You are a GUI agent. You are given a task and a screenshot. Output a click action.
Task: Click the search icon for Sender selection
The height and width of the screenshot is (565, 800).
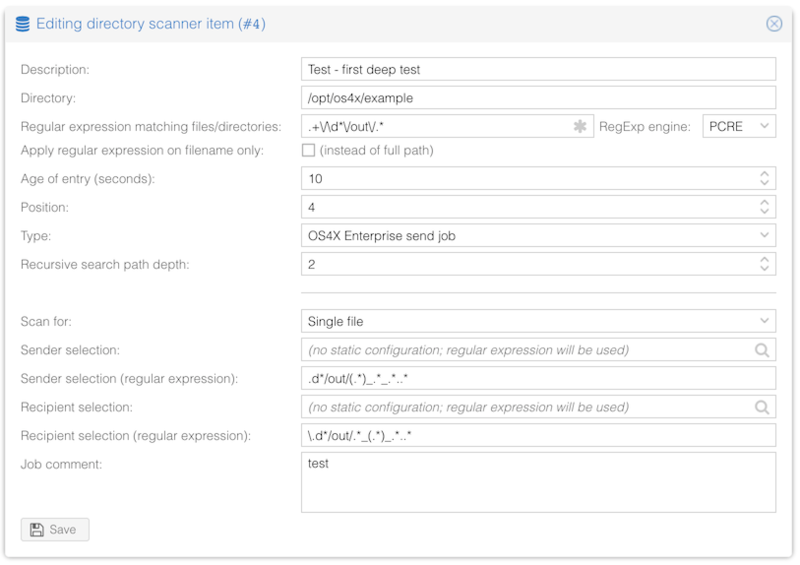click(x=762, y=350)
